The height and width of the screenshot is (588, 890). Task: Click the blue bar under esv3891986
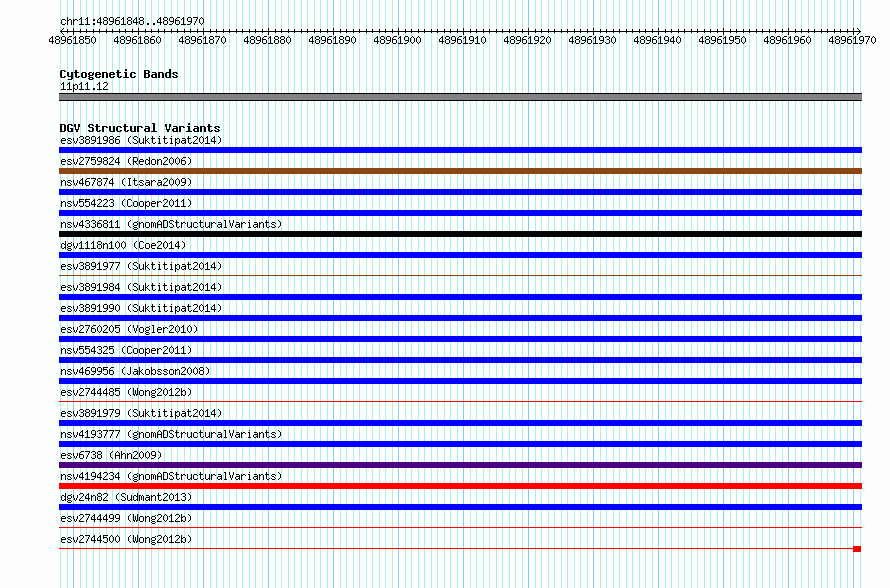460,150
